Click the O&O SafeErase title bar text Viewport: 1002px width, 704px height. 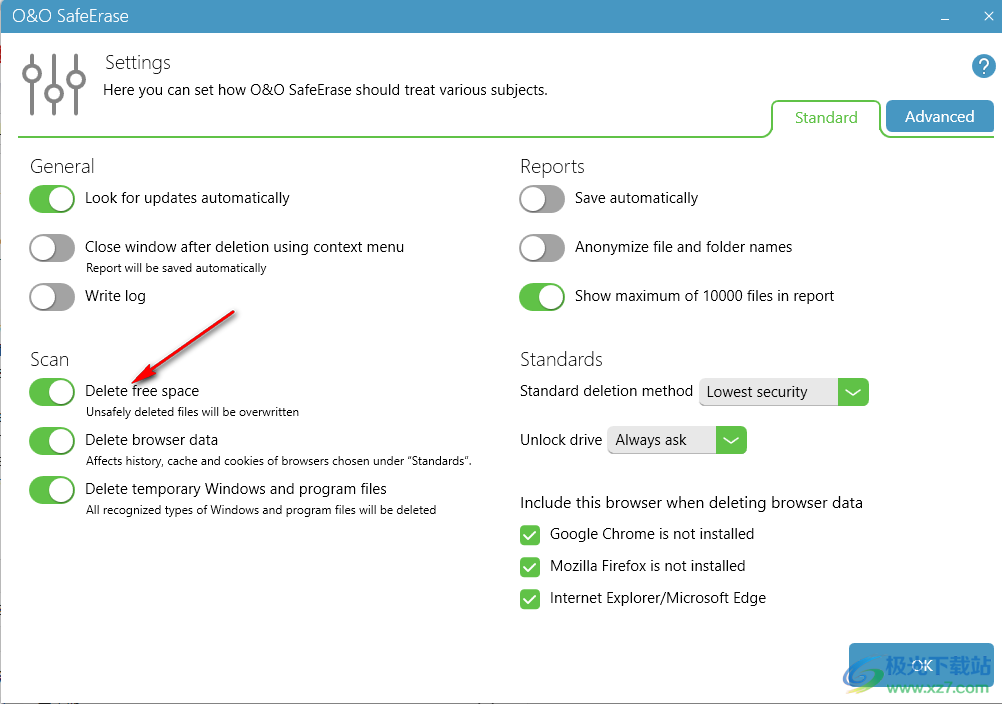pyautogui.click(x=70, y=16)
